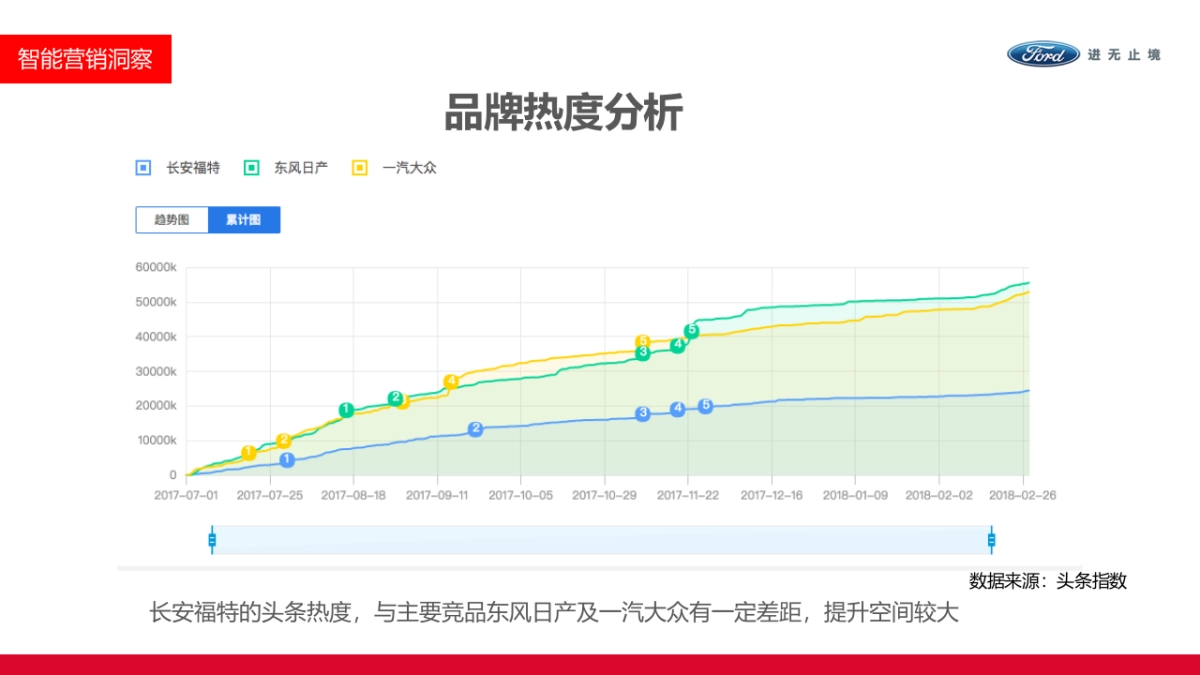Click the green marker 1 on the 东风日产 curve
Screen dimensions: 1200x675
click(x=346, y=409)
